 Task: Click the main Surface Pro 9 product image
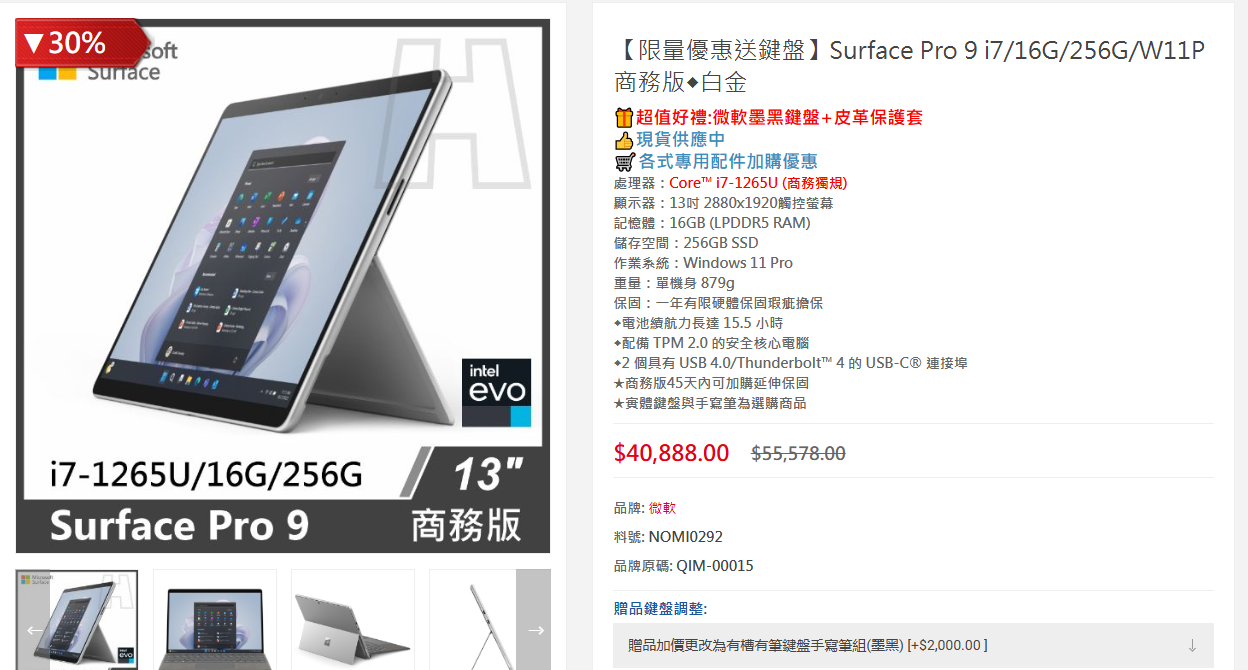point(283,286)
